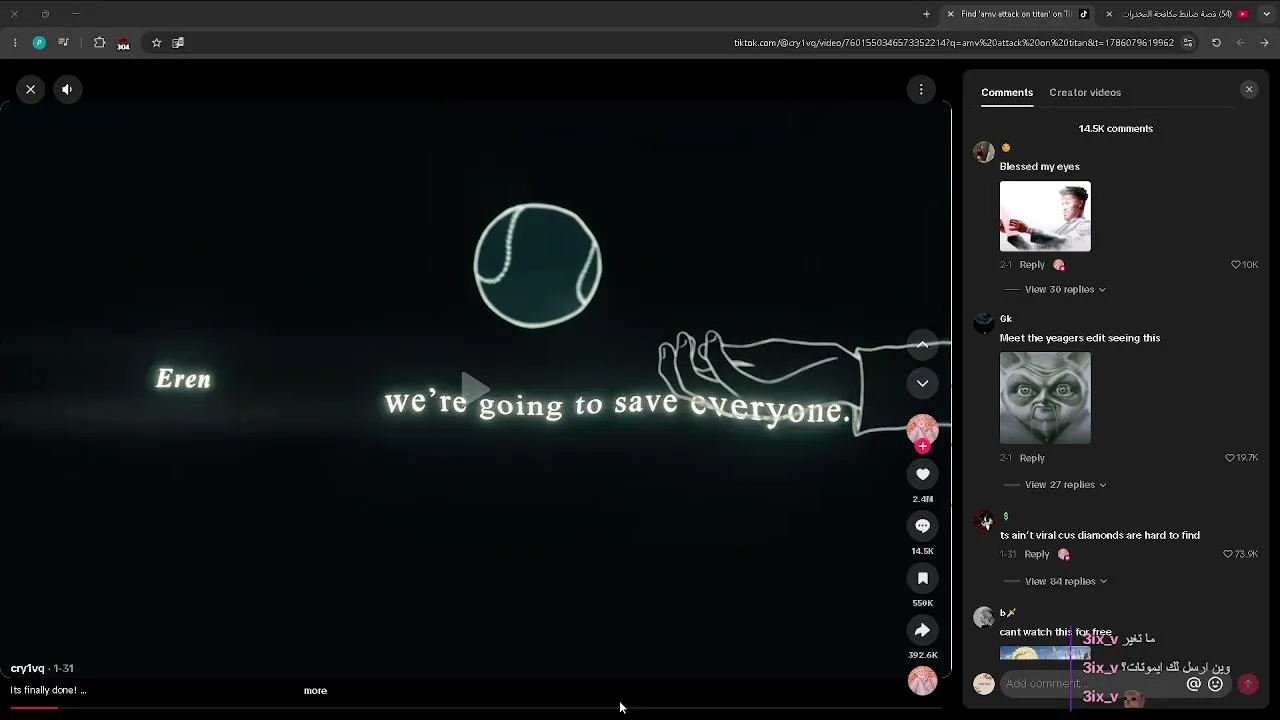This screenshot has height=720, width=1280.
Task: Follow the creator via the avatar plus badge
Action: point(922,447)
